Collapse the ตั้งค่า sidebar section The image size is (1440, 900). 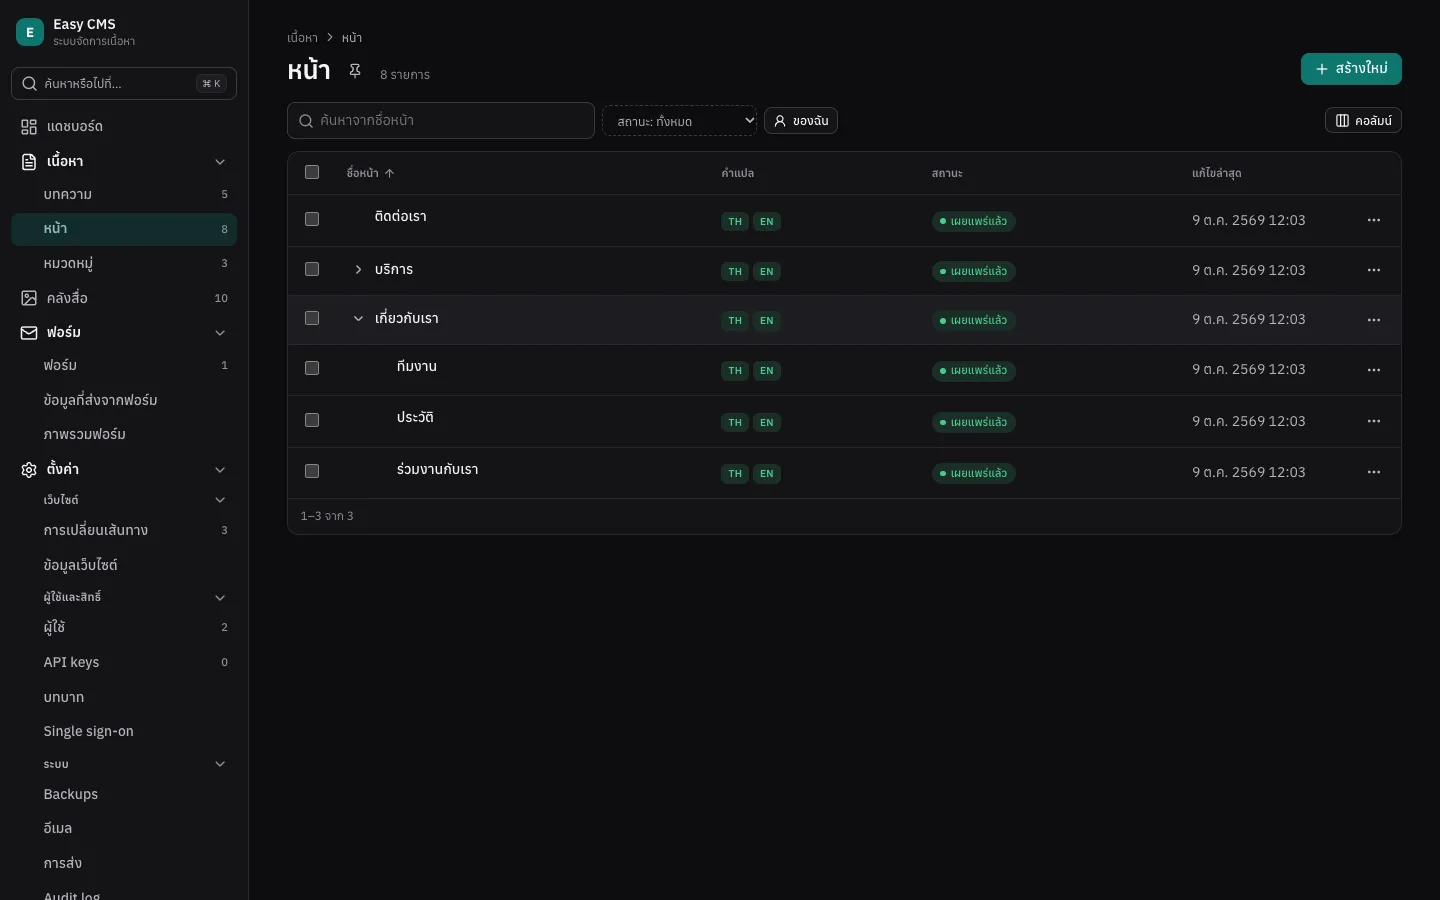[220, 470]
